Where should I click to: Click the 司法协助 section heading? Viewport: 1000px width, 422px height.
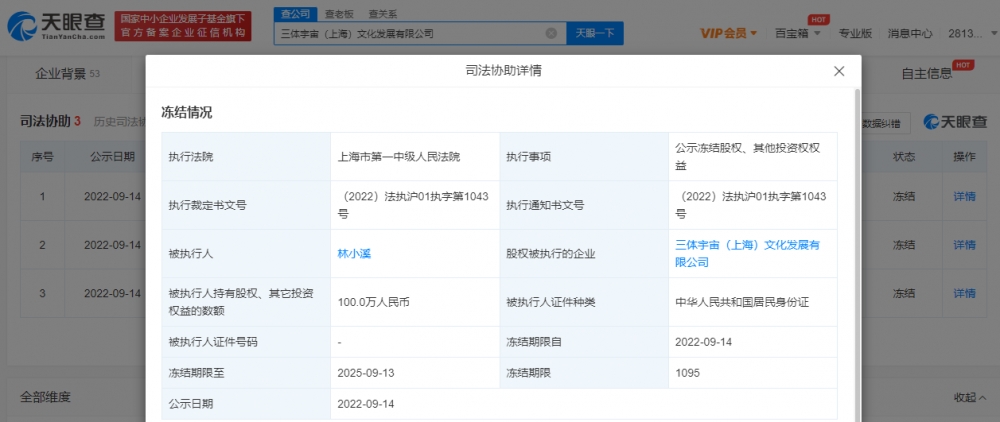[45, 120]
